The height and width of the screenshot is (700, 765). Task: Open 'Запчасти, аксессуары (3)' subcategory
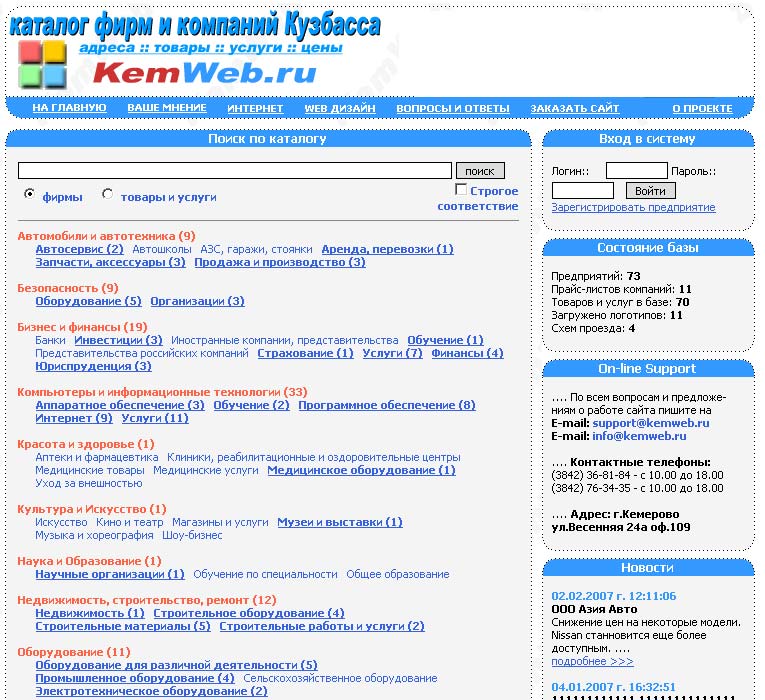coord(110,262)
